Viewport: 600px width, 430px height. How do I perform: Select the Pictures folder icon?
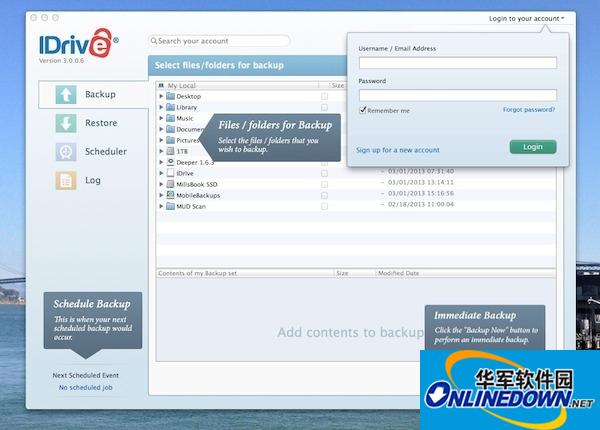point(170,140)
